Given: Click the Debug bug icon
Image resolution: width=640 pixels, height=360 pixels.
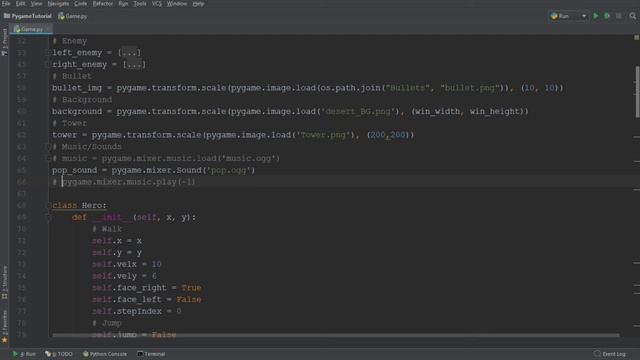Looking at the screenshot, I should [607, 16].
